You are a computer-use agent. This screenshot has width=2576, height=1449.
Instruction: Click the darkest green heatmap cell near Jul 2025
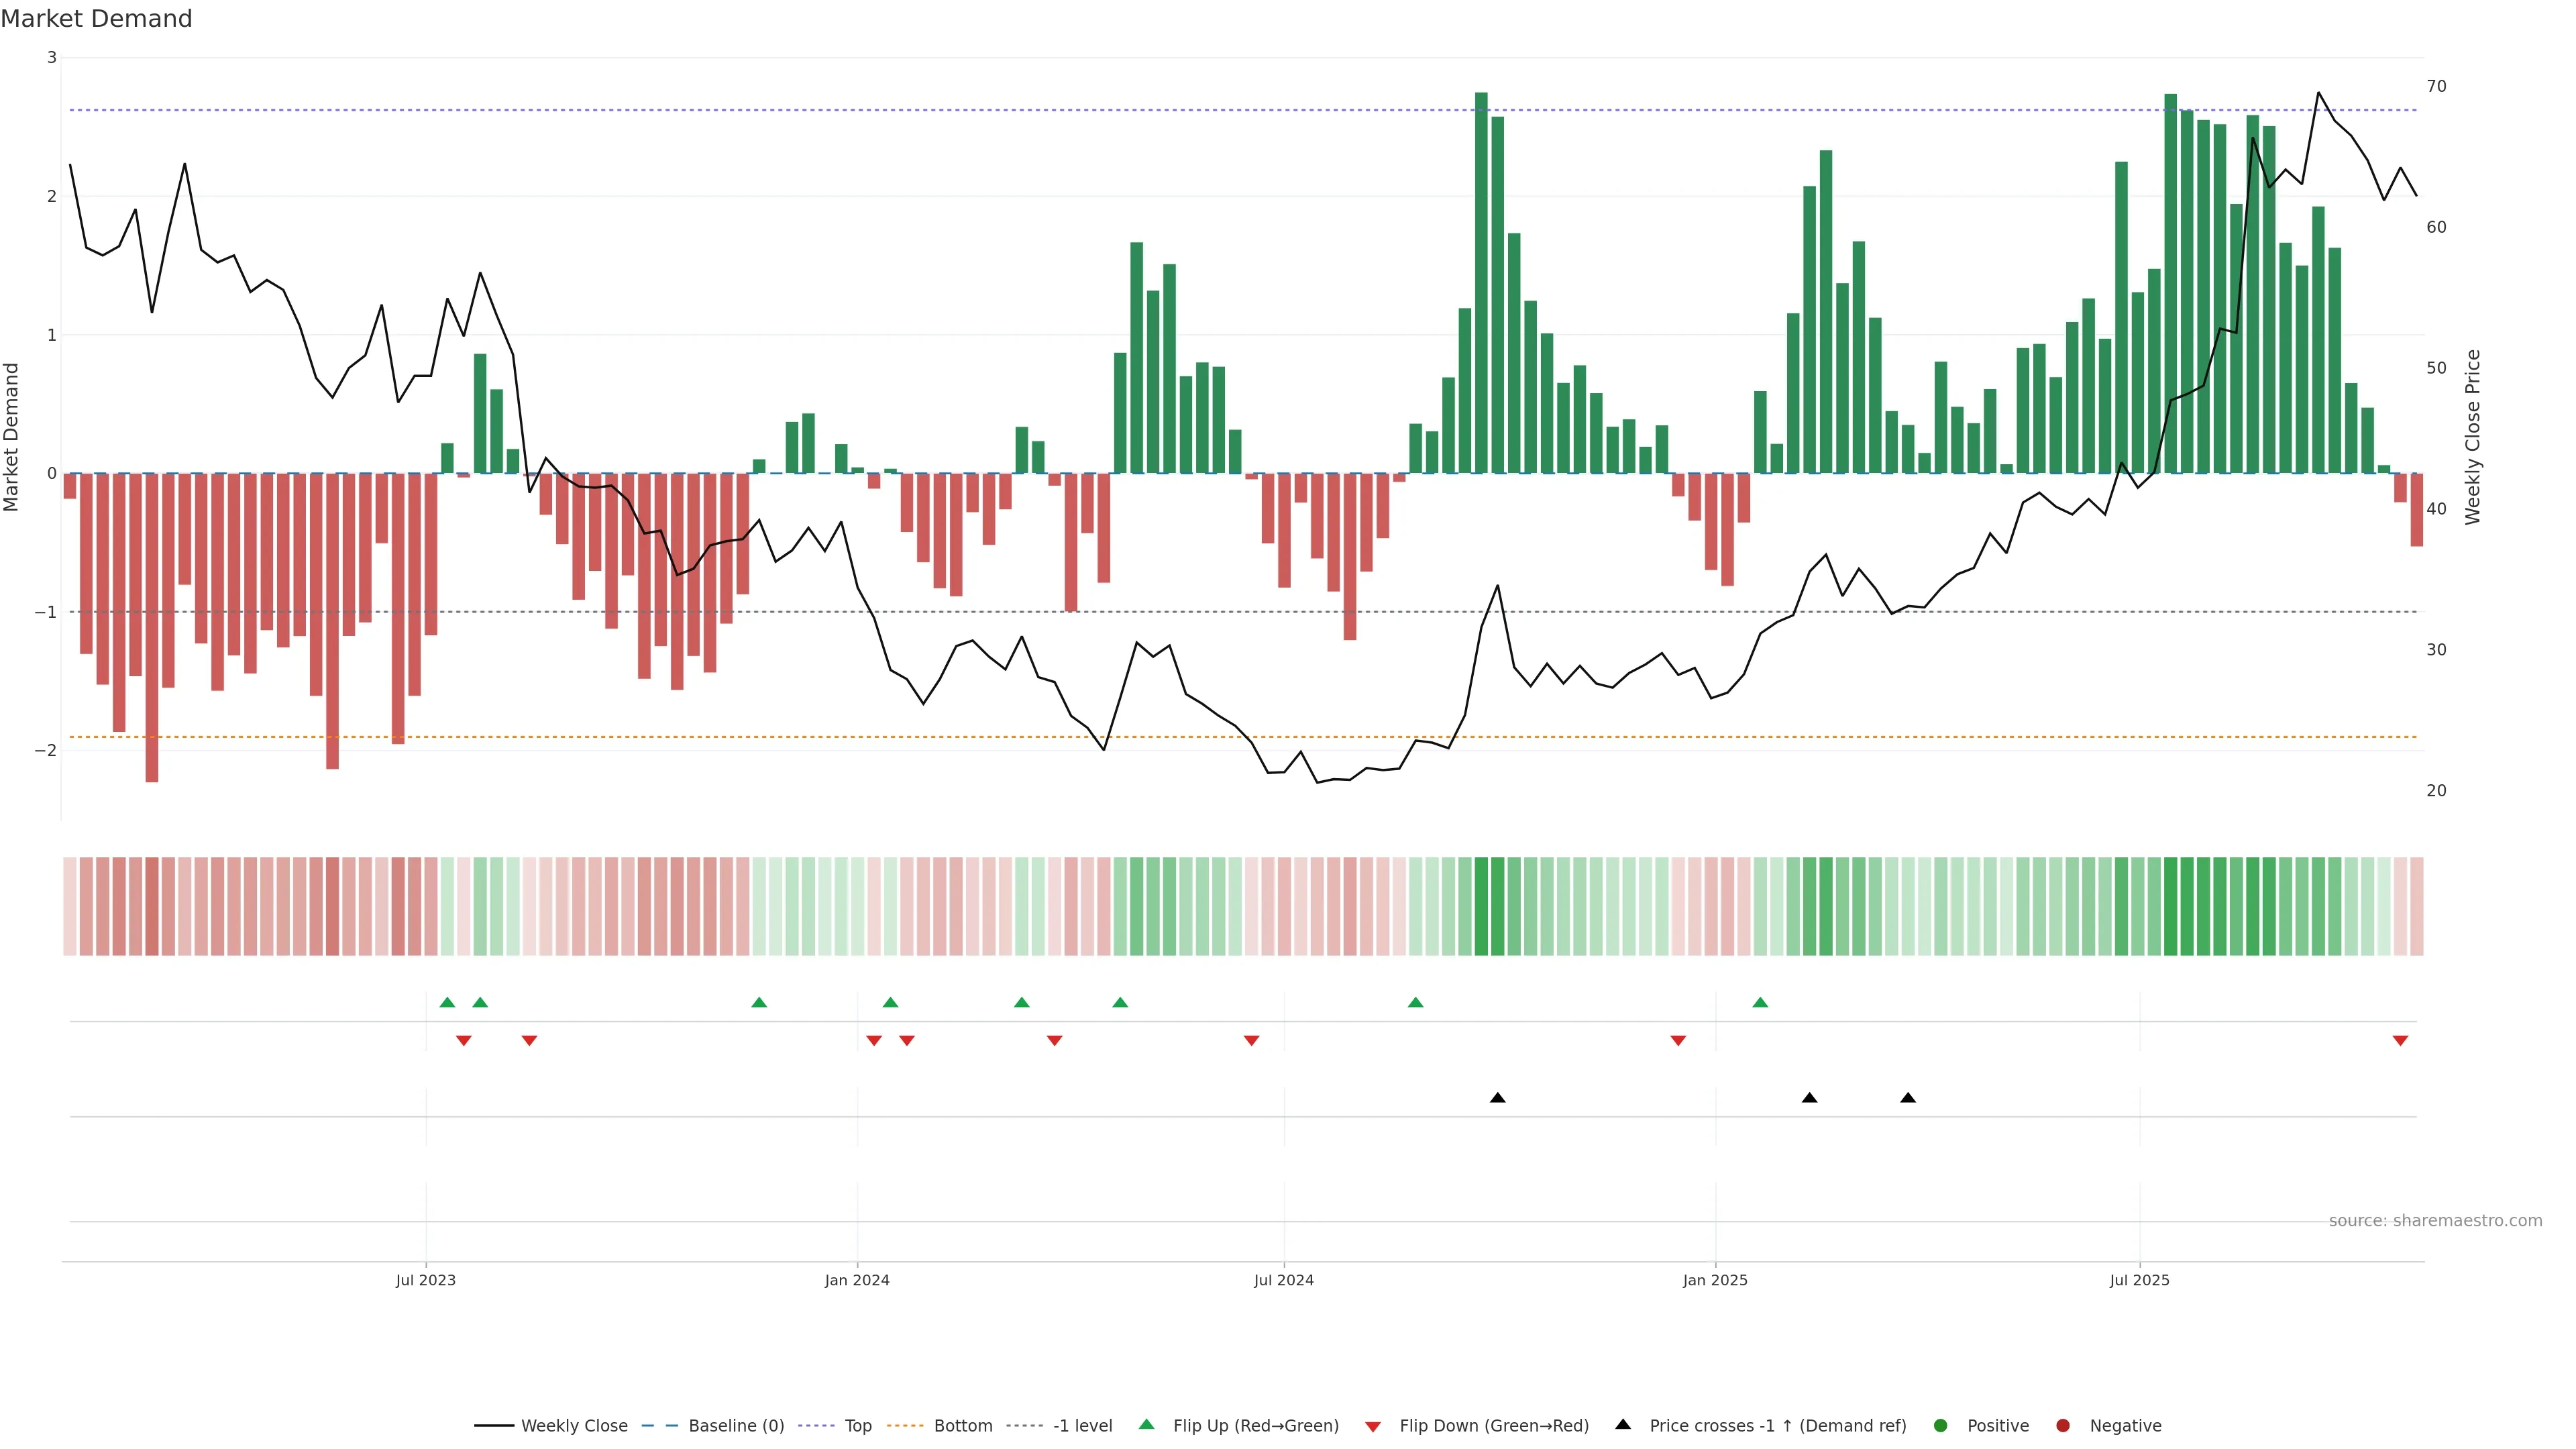point(2170,906)
